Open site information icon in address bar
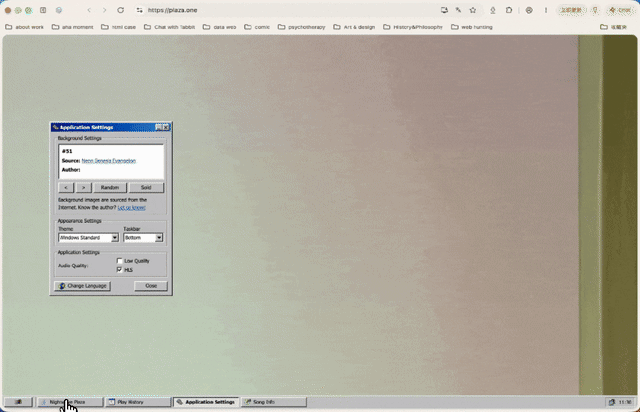The image size is (640, 412). pos(140,10)
